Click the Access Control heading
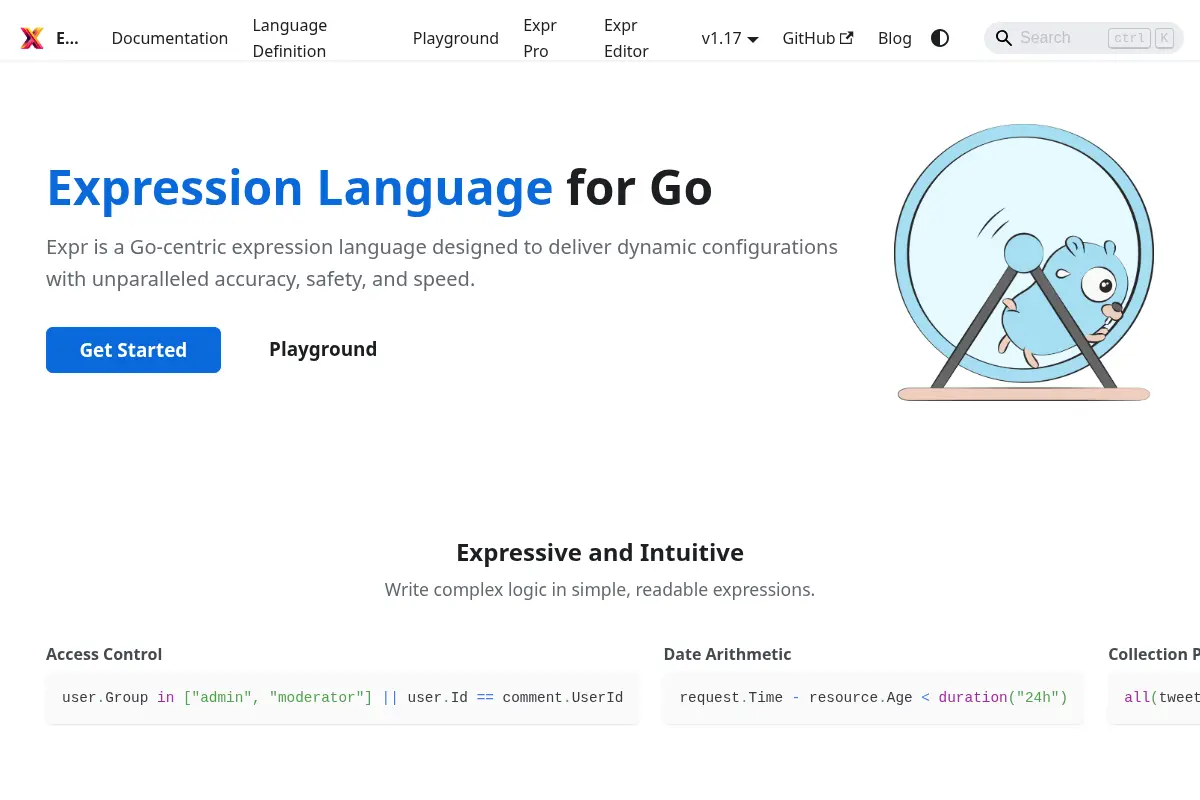Image resolution: width=1200 pixels, height=800 pixels. tap(104, 654)
